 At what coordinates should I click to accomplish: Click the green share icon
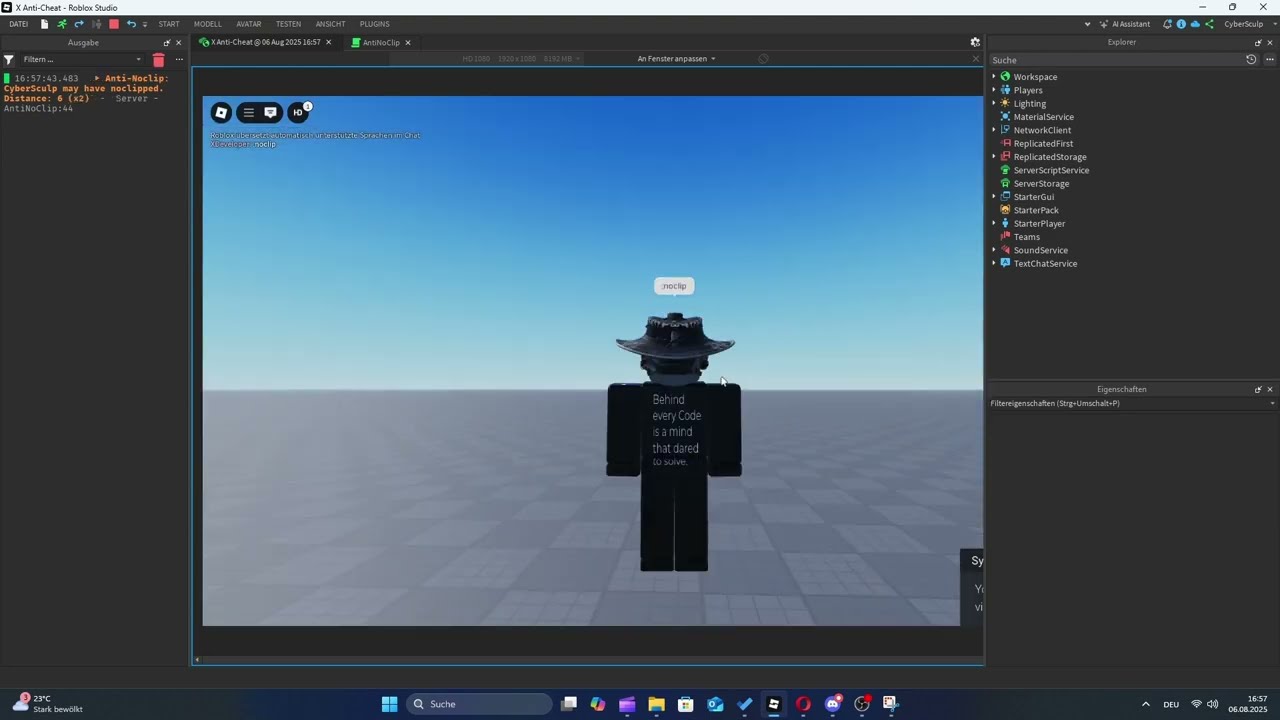1209,24
